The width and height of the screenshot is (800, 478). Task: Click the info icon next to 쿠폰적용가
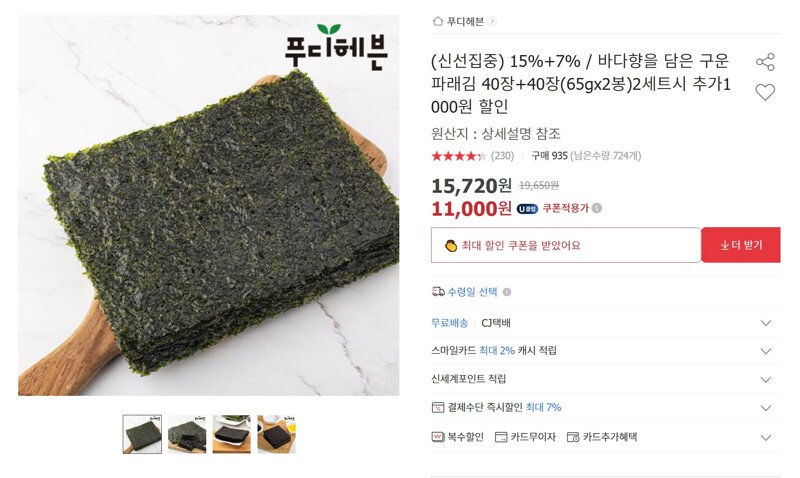tap(597, 208)
